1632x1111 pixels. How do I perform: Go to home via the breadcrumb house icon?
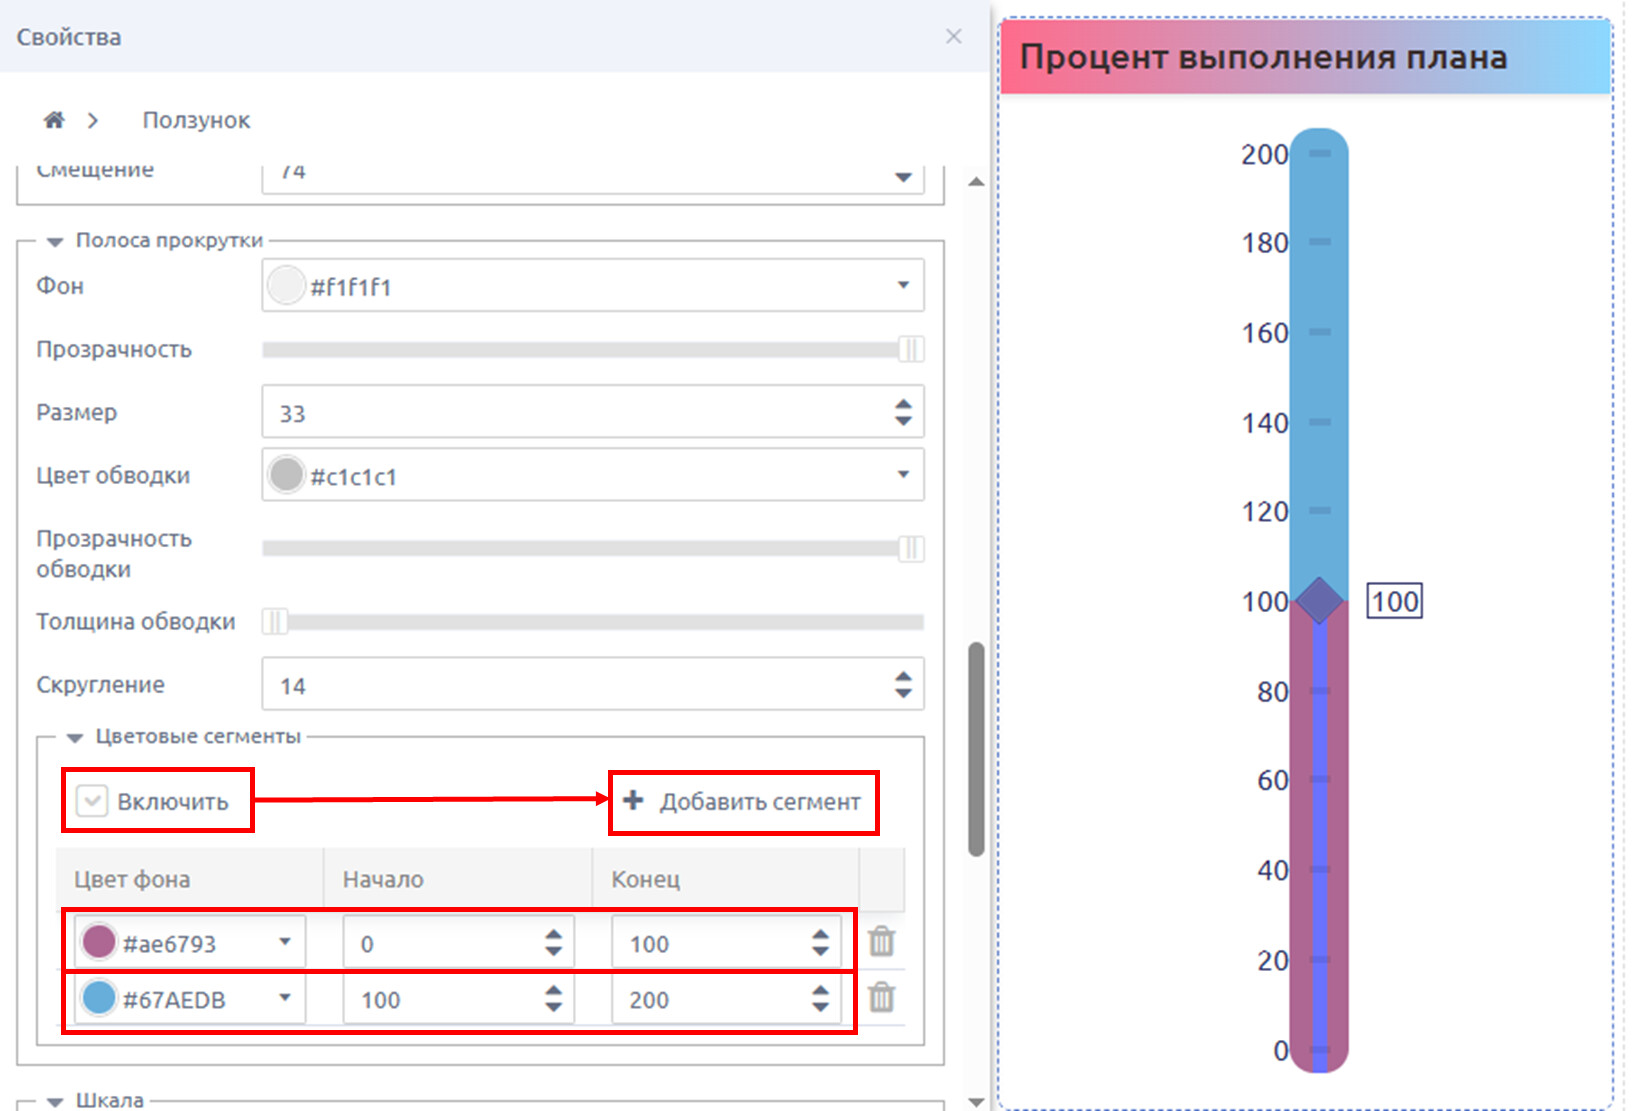(x=54, y=120)
